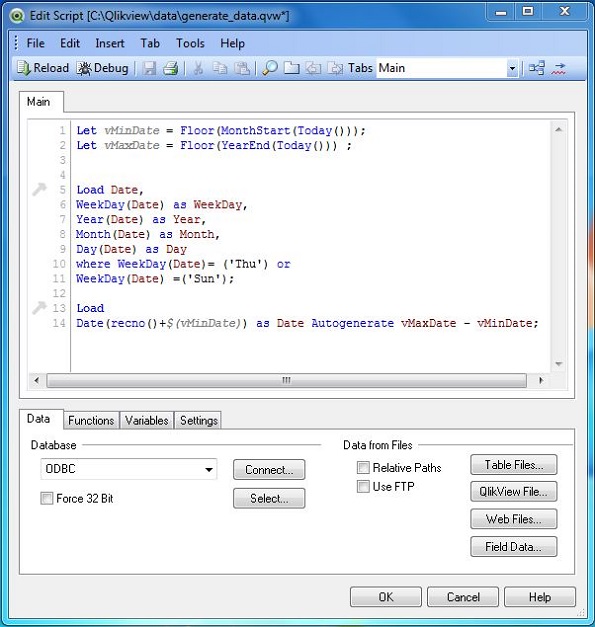Click the editor scroll down arrow
595x627 pixels.
(559, 364)
